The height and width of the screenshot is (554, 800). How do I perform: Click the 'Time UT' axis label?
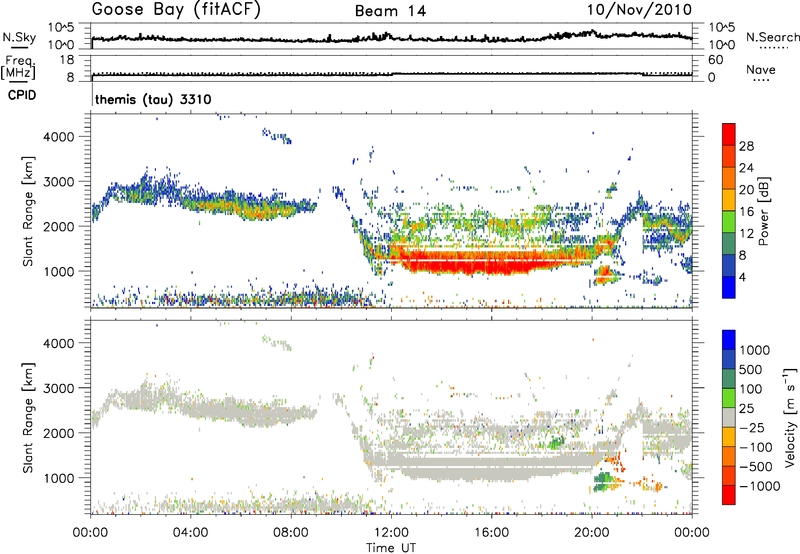[391, 548]
